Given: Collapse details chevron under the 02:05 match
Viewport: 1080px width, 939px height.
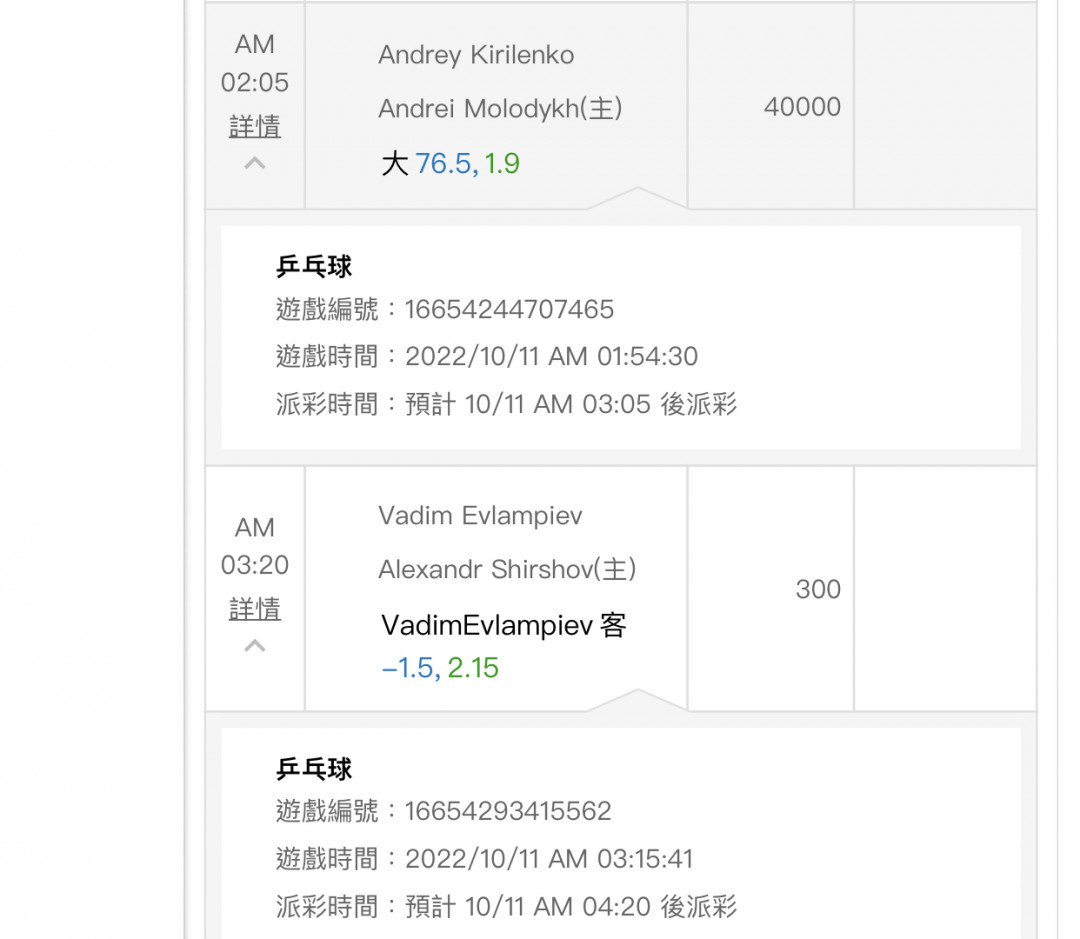Looking at the screenshot, I should click(255, 163).
